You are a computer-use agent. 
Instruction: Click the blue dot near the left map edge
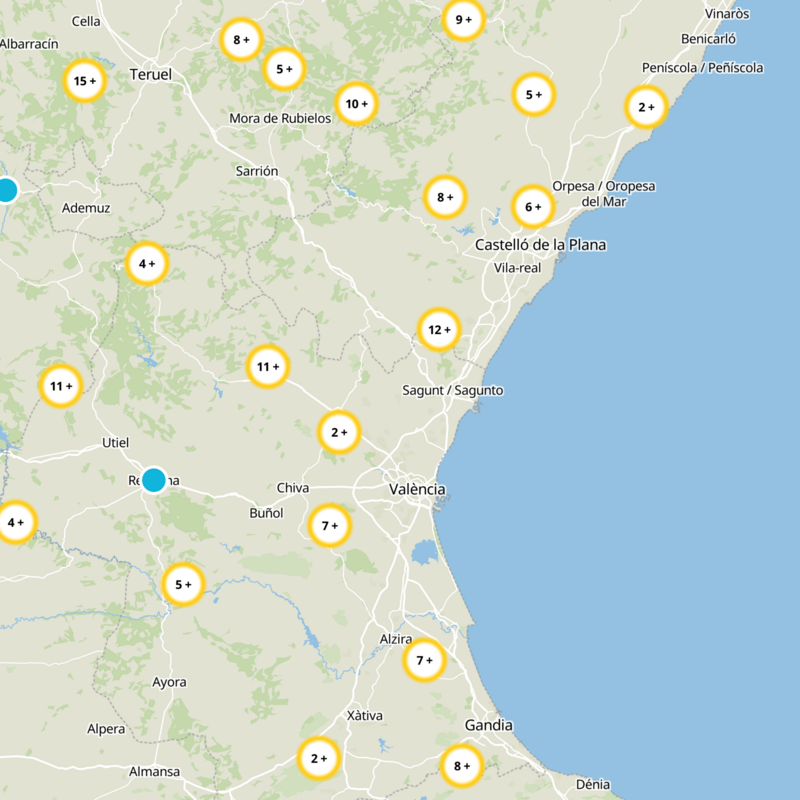click(6, 190)
